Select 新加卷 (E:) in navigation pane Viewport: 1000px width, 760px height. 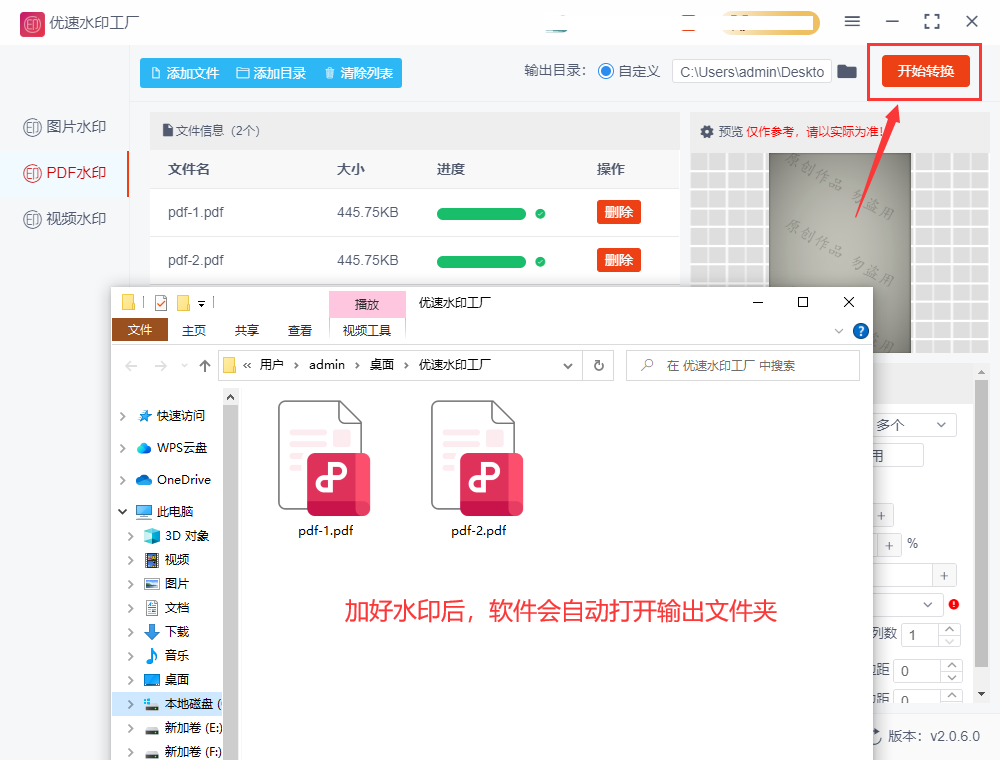[x=182, y=727]
